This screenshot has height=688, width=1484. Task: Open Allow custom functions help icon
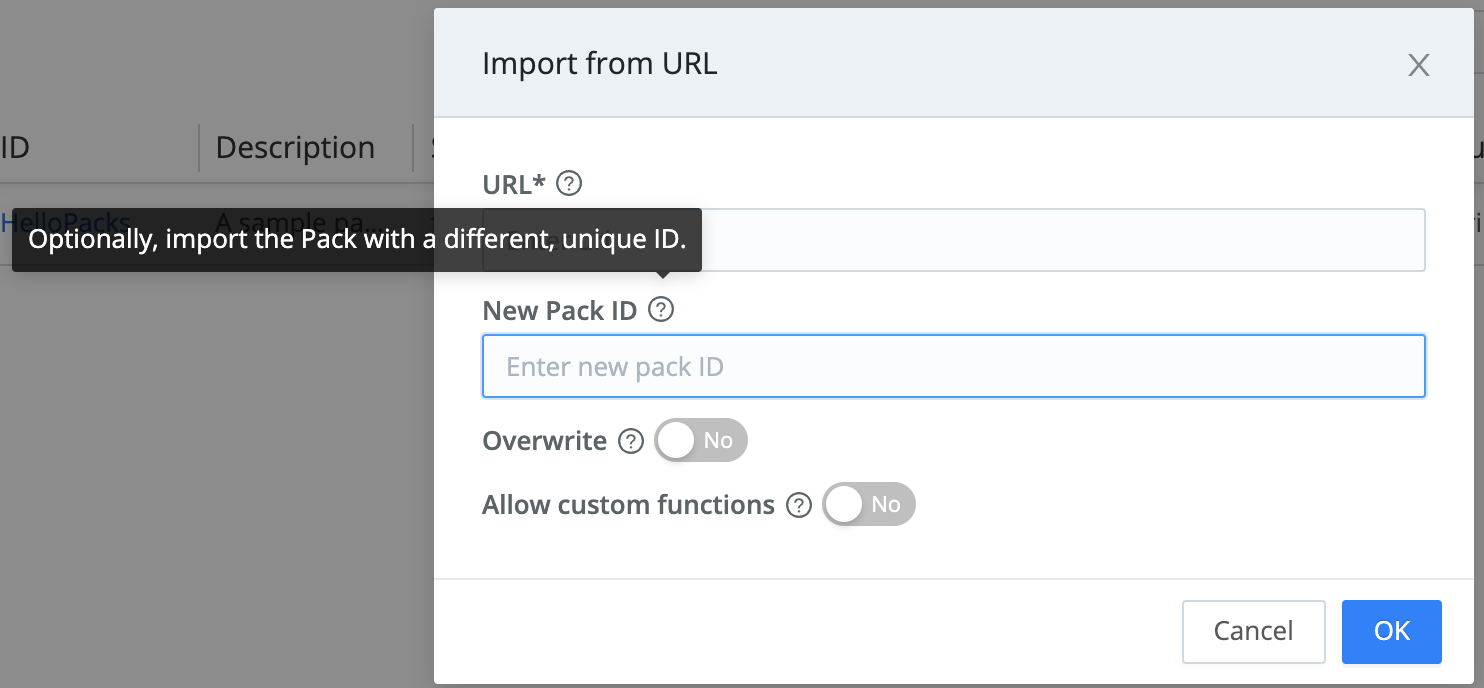798,505
